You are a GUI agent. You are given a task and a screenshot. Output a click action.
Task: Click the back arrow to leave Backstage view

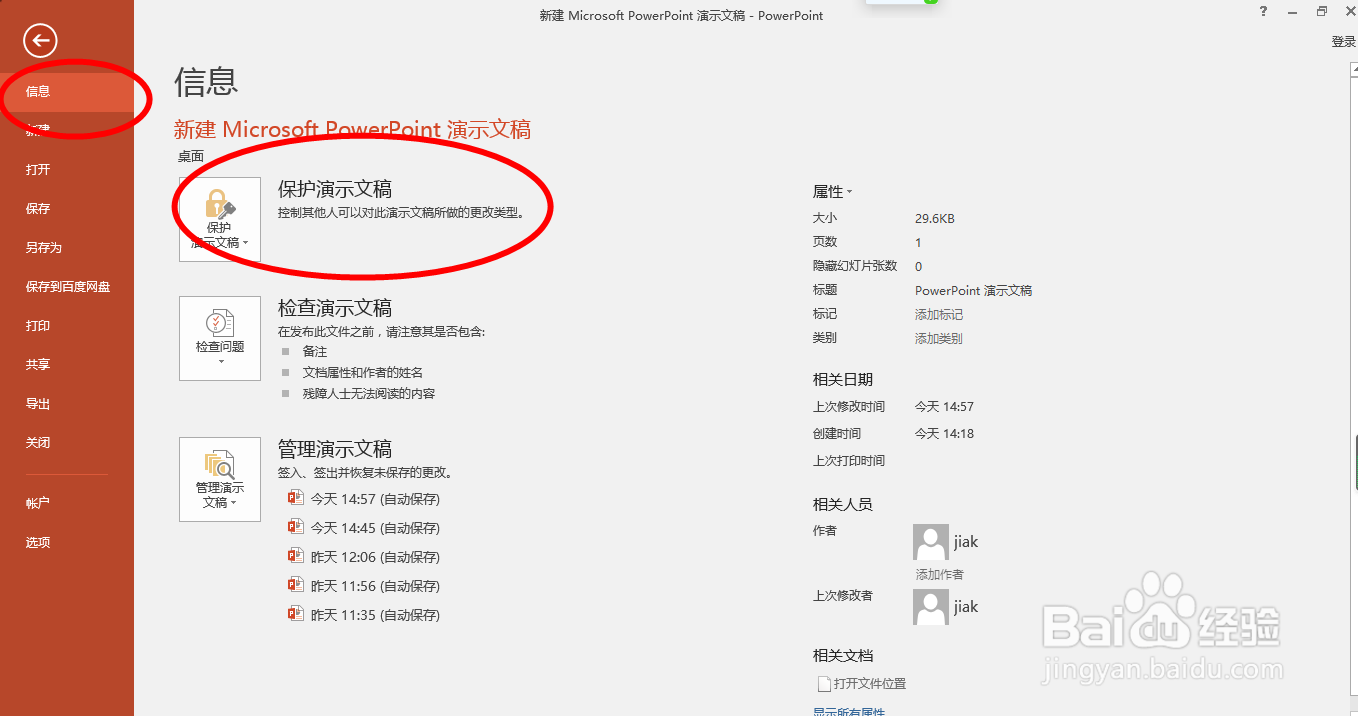click(40, 41)
